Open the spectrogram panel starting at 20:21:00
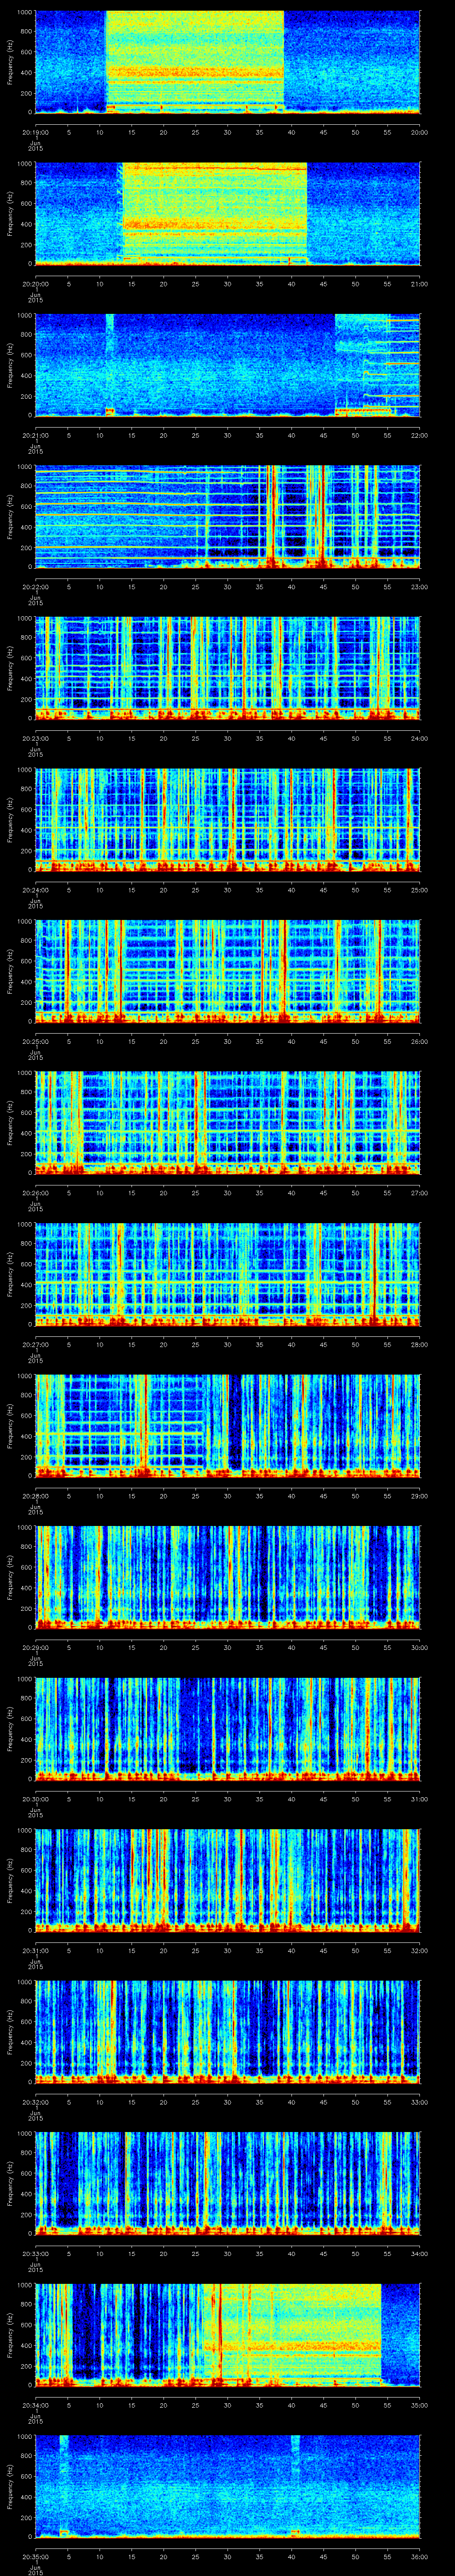Screen dimensions: 455x2576 point(228,365)
